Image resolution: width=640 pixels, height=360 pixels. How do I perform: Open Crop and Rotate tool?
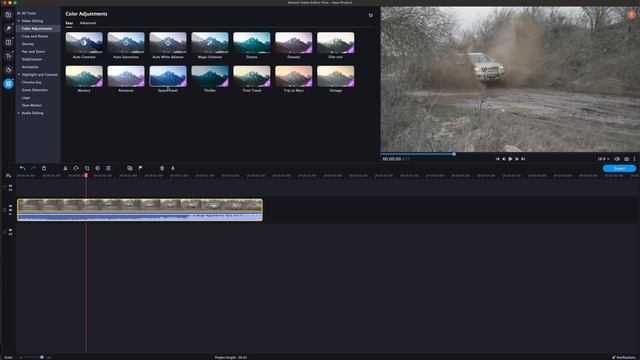coord(35,36)
